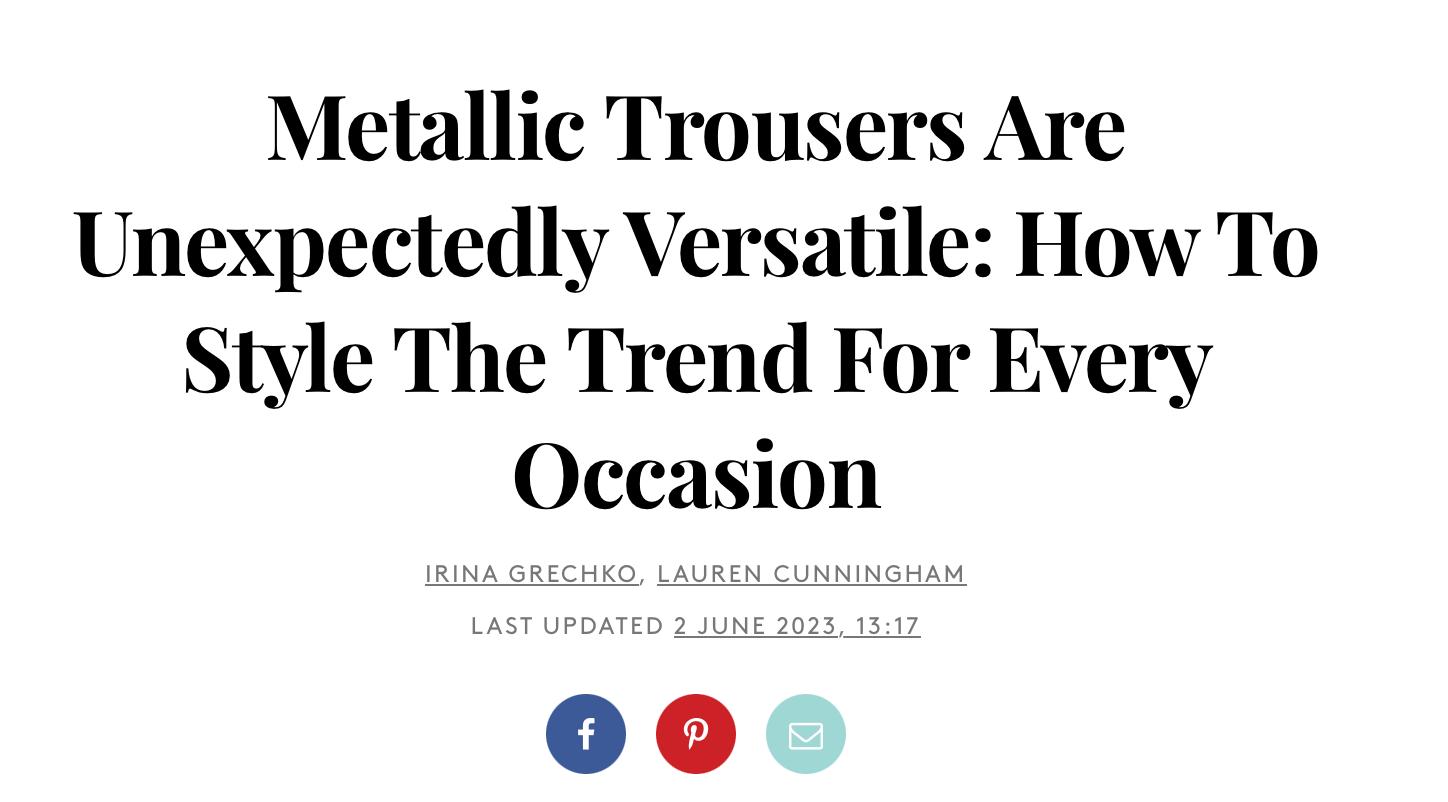Click the word Occasion in the headline

click(x=696, y=474)
